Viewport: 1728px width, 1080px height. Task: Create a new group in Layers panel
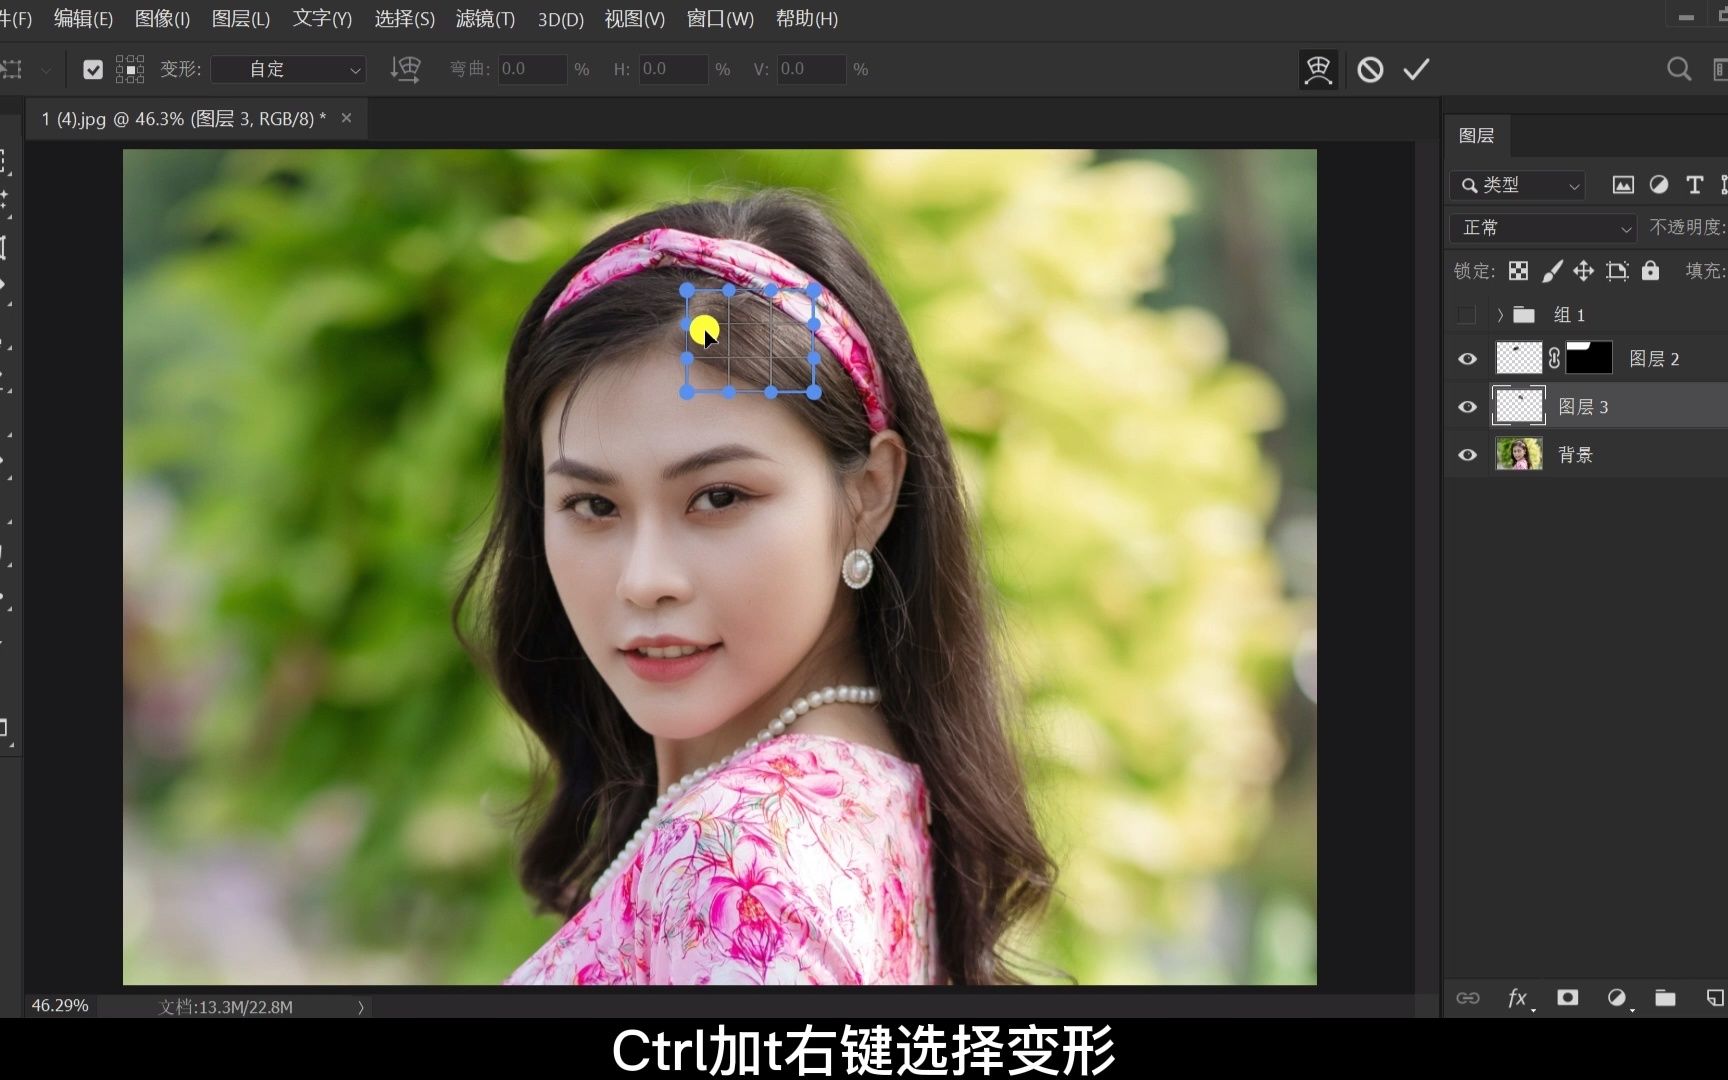1665,998
